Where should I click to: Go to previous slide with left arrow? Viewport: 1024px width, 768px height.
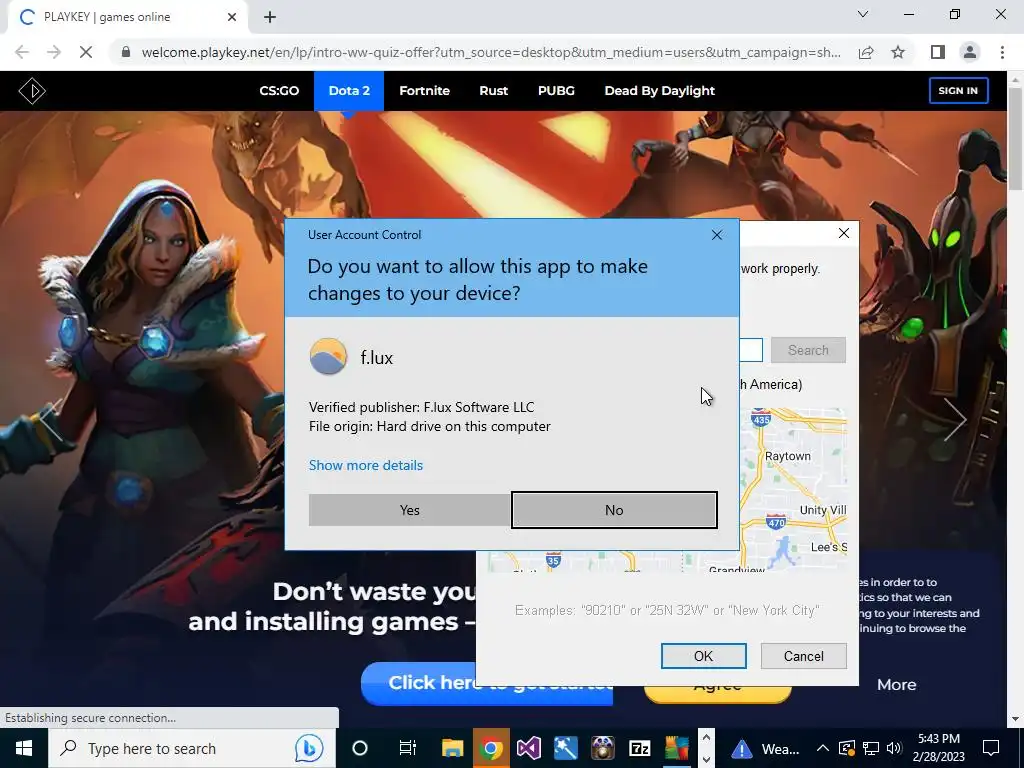click(x=50, y=419)
